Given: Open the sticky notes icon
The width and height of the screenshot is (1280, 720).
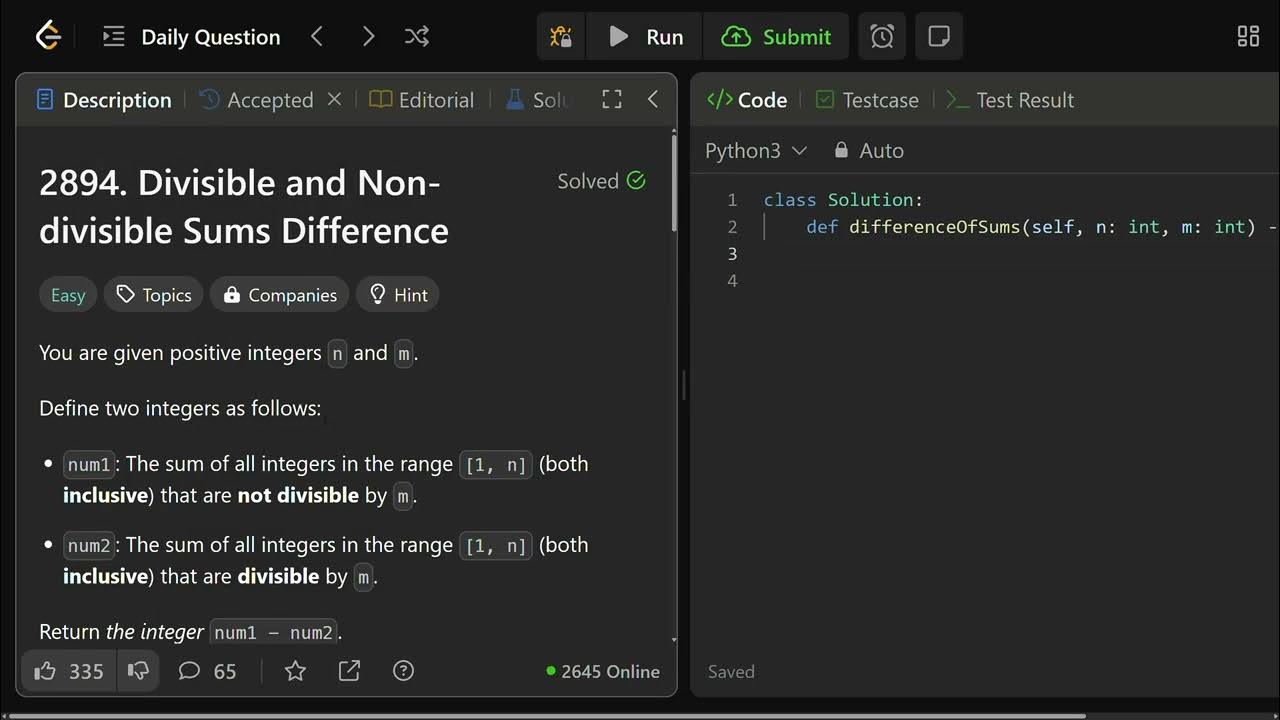Looking at the screenshot, I should tap(938, 37).
